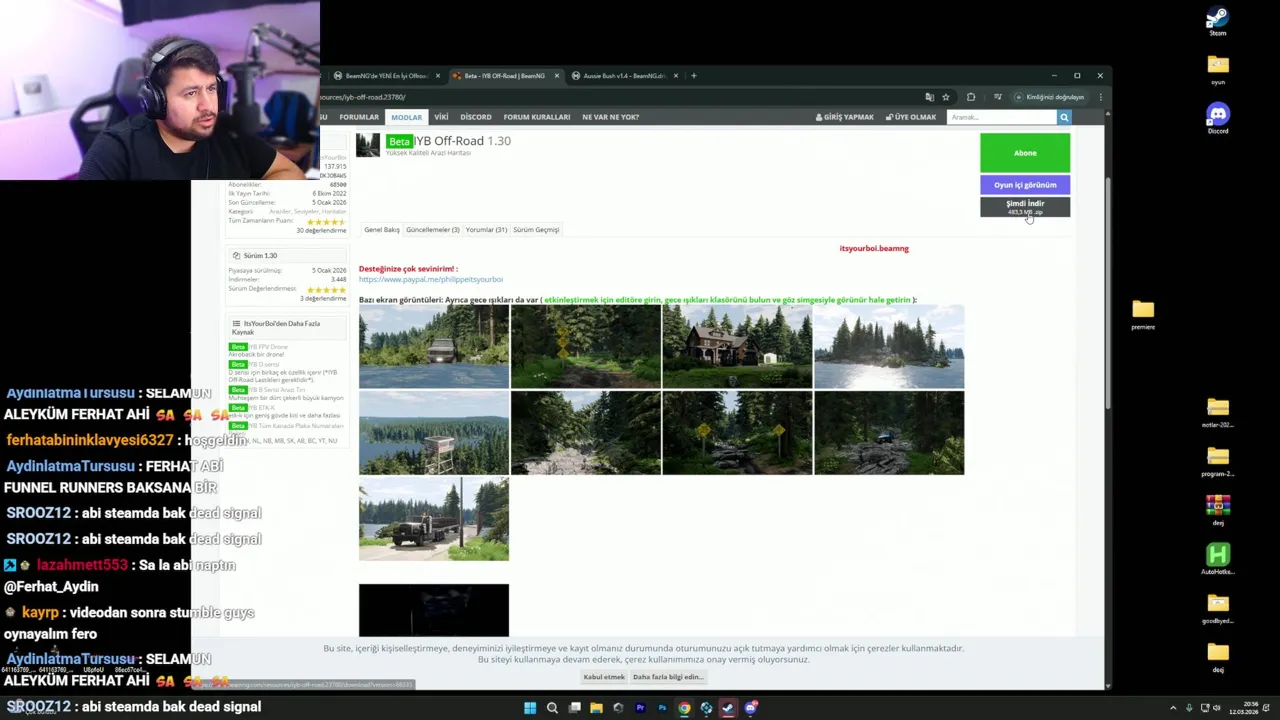Click the ÜYE OLMAK sign-up link
Viewport: 1280px width, 720px height.
pos(911,117)
